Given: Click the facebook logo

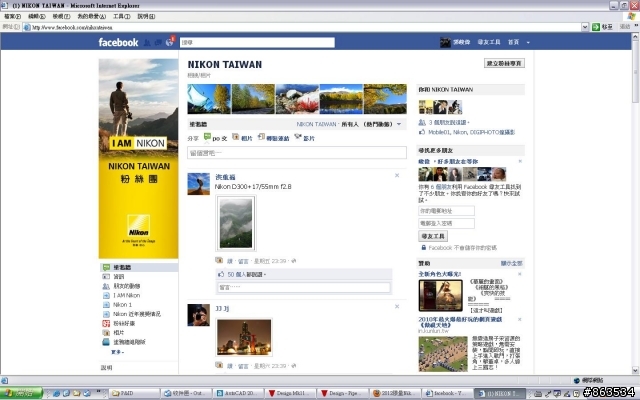Looking at the screenshot, I should [118, 42].
